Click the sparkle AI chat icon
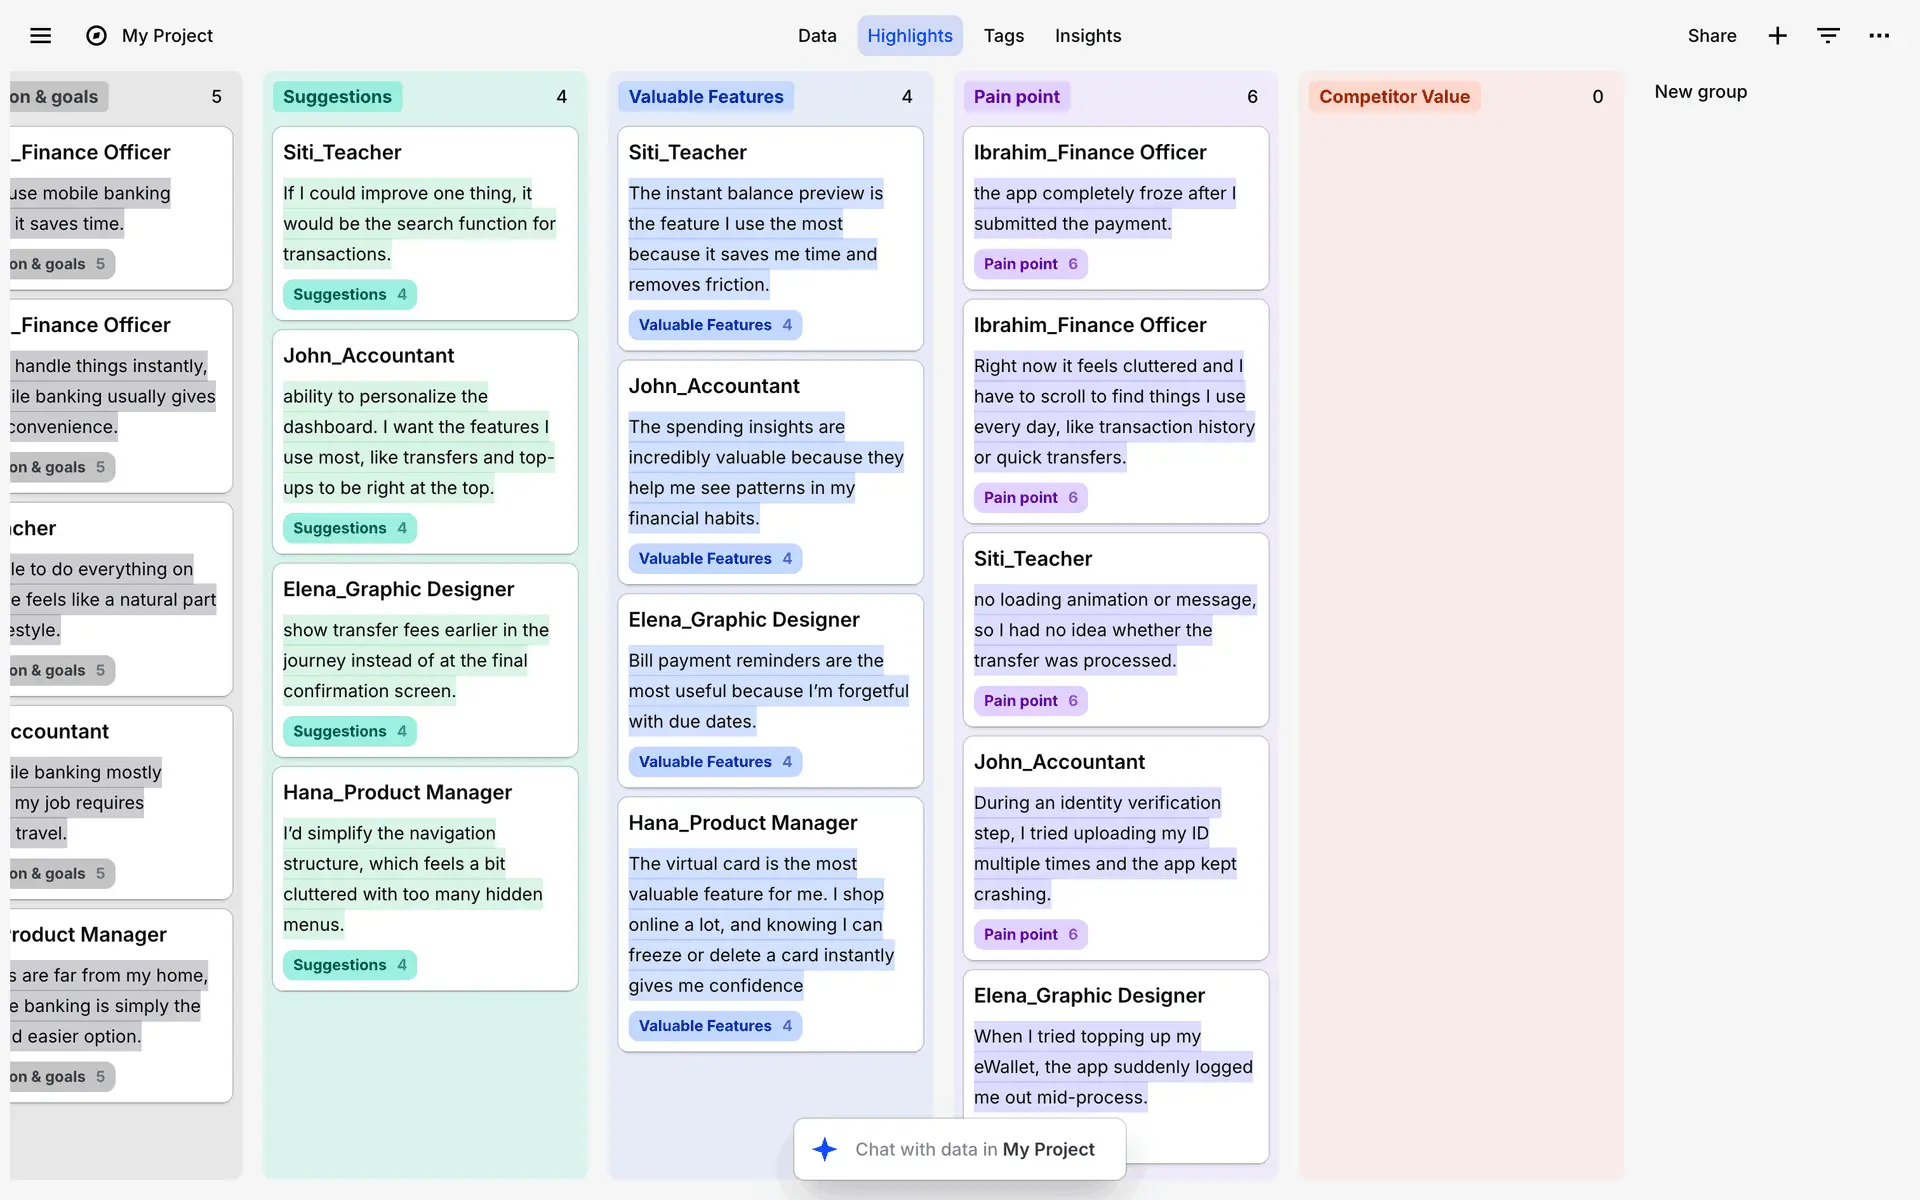The height and width of the screenshot is (1200, 1920). click(x=824, y=1149)
